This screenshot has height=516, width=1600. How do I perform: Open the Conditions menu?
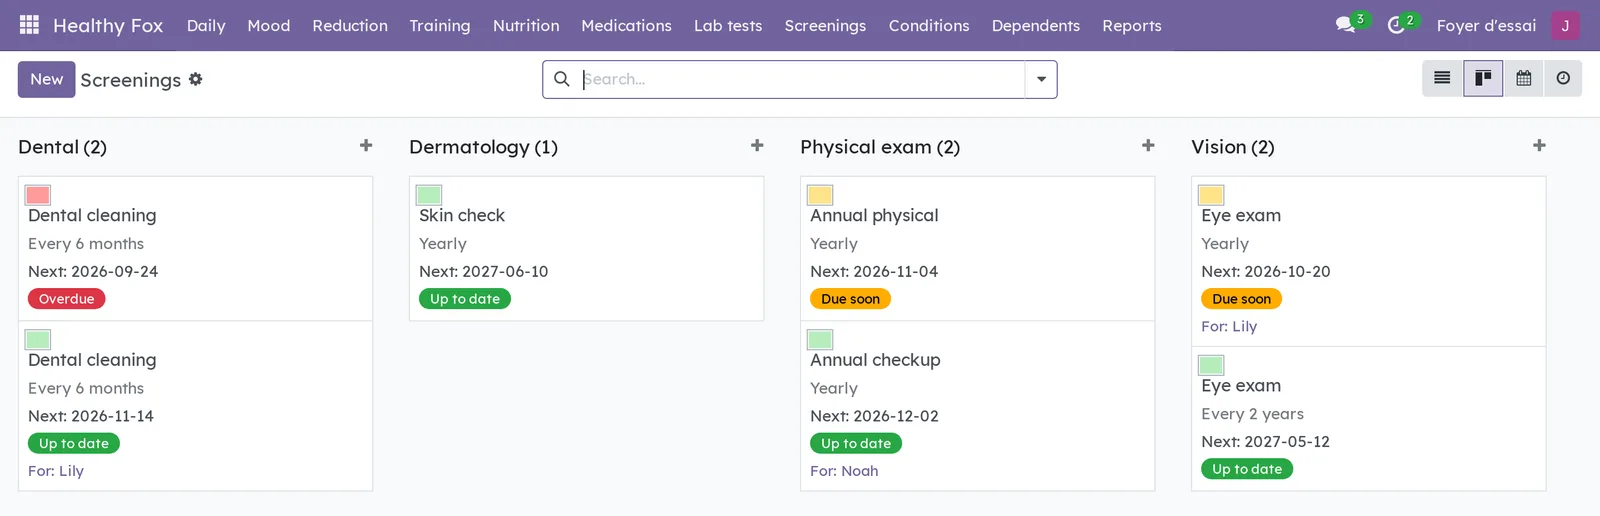pyautogui.click(x=929, y=26)
